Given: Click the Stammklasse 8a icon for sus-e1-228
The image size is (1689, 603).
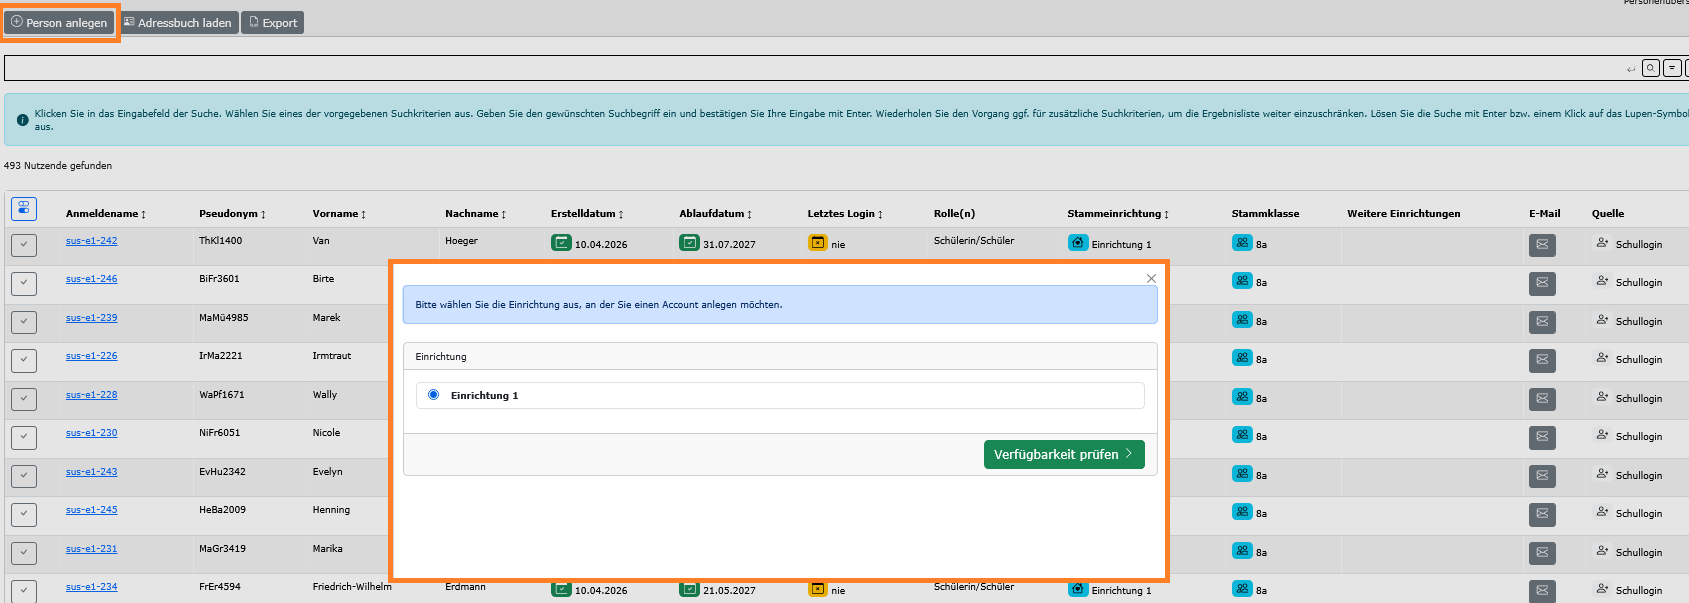Looking at the screenshot, I should (x=1242, y=397).
